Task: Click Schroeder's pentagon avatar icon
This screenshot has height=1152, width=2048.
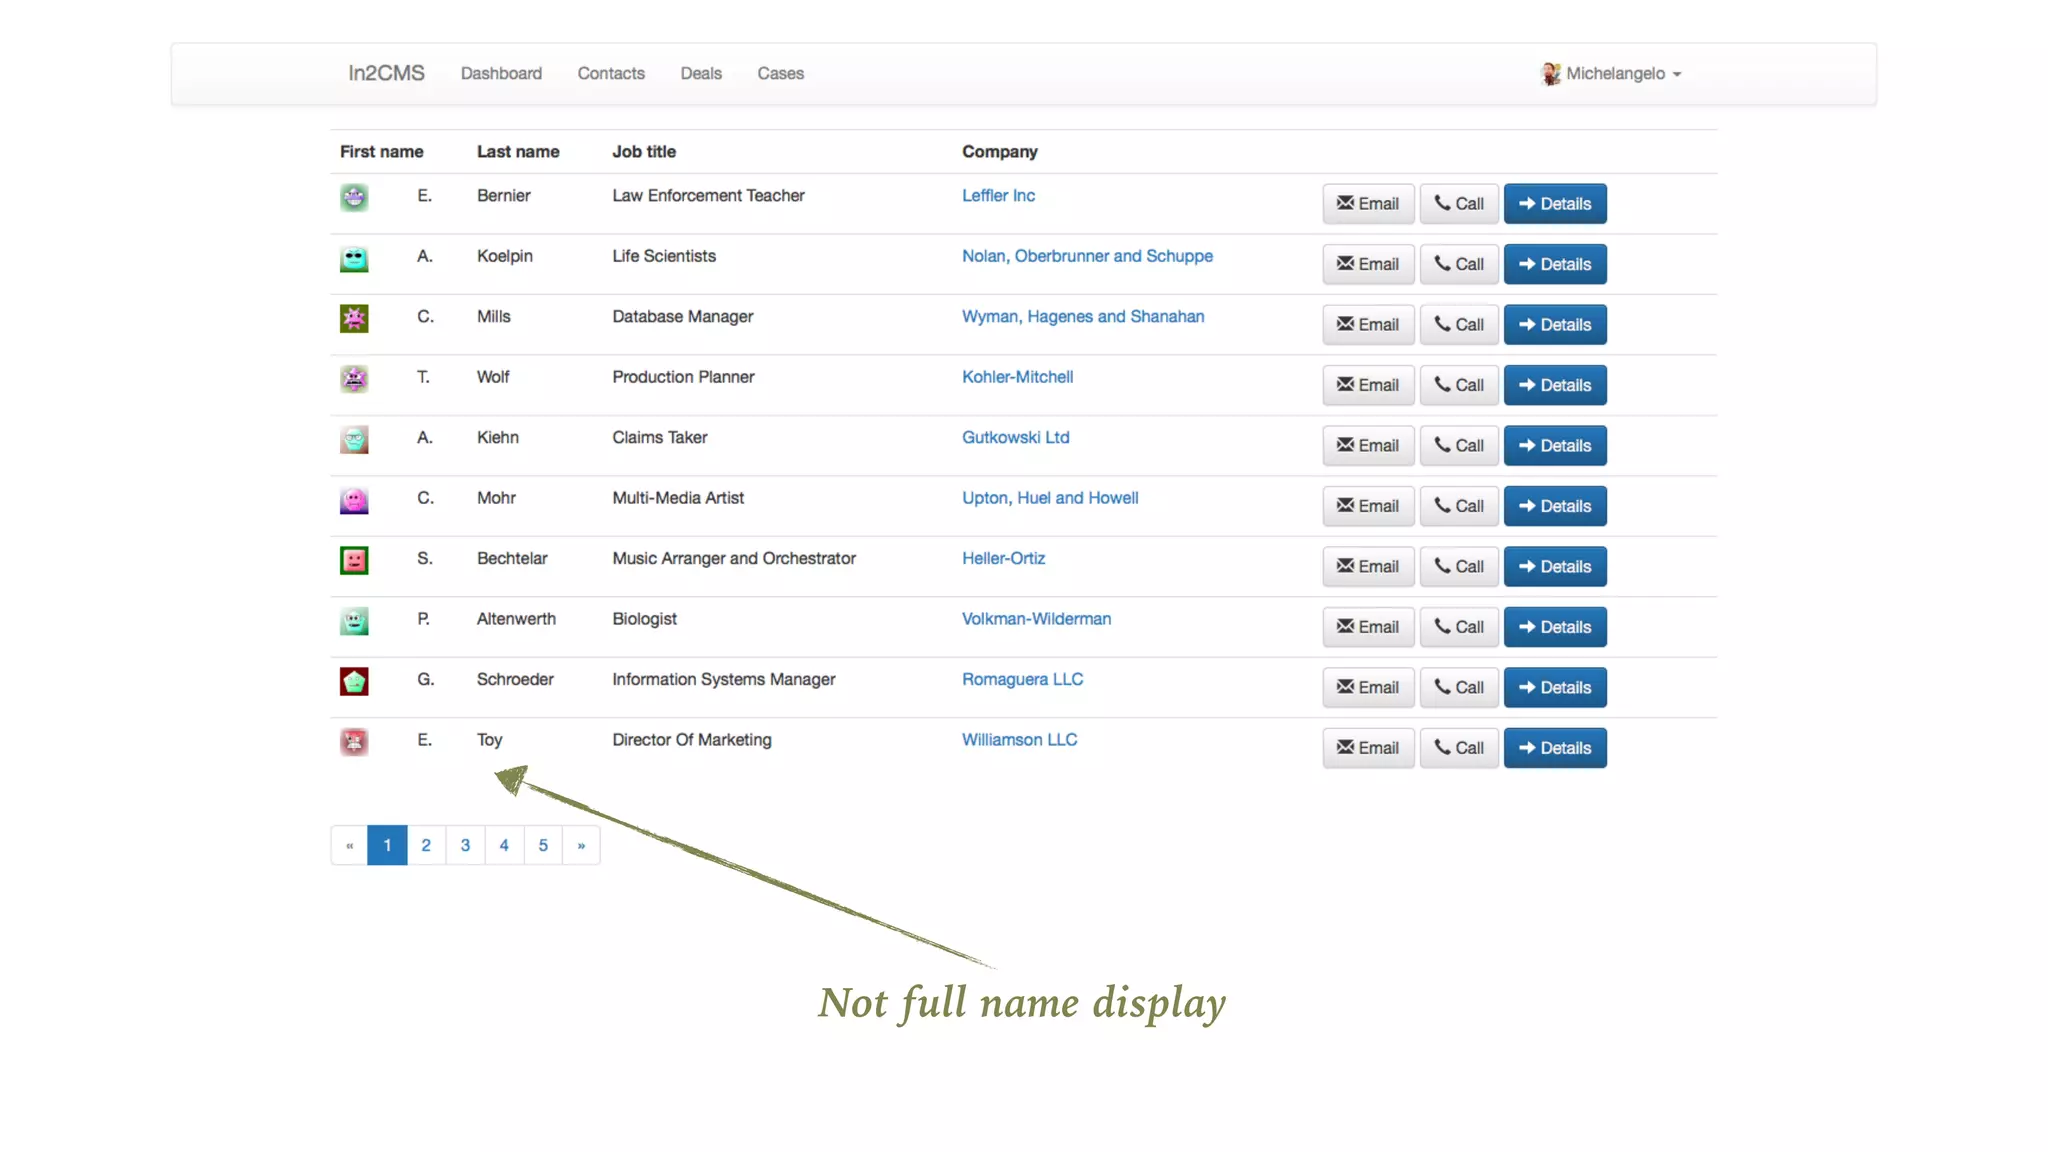Action: point(354,682)
